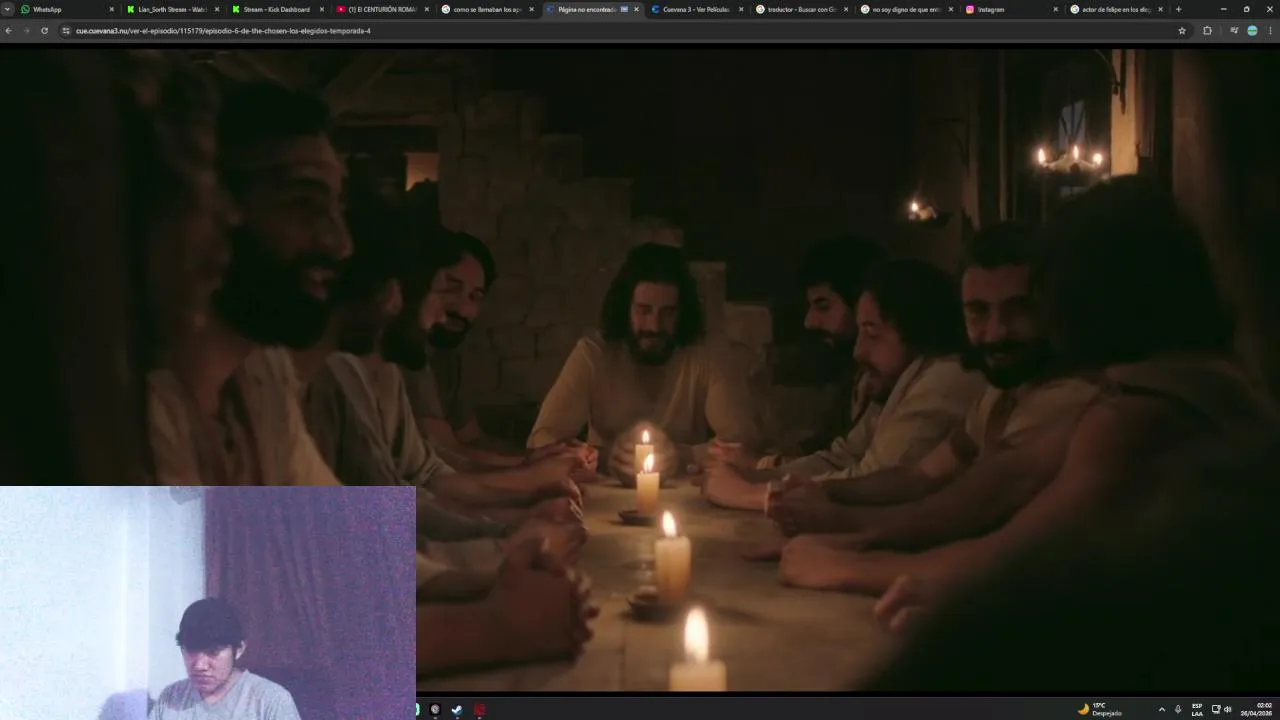Reload the current page
This screenshot has height=720, width=1280.
tap(44, 31)
